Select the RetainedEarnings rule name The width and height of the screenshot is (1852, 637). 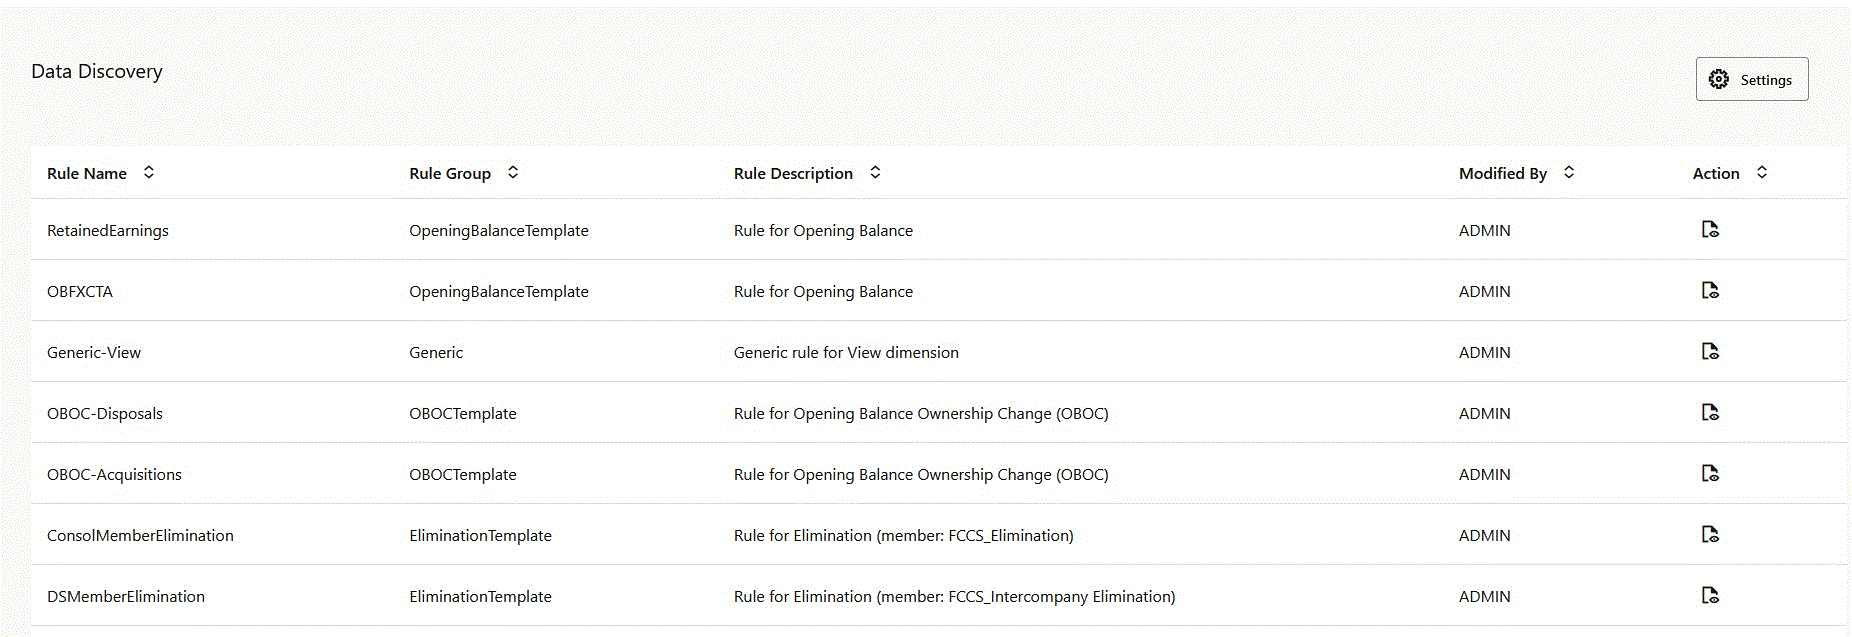tap(108, 230)
